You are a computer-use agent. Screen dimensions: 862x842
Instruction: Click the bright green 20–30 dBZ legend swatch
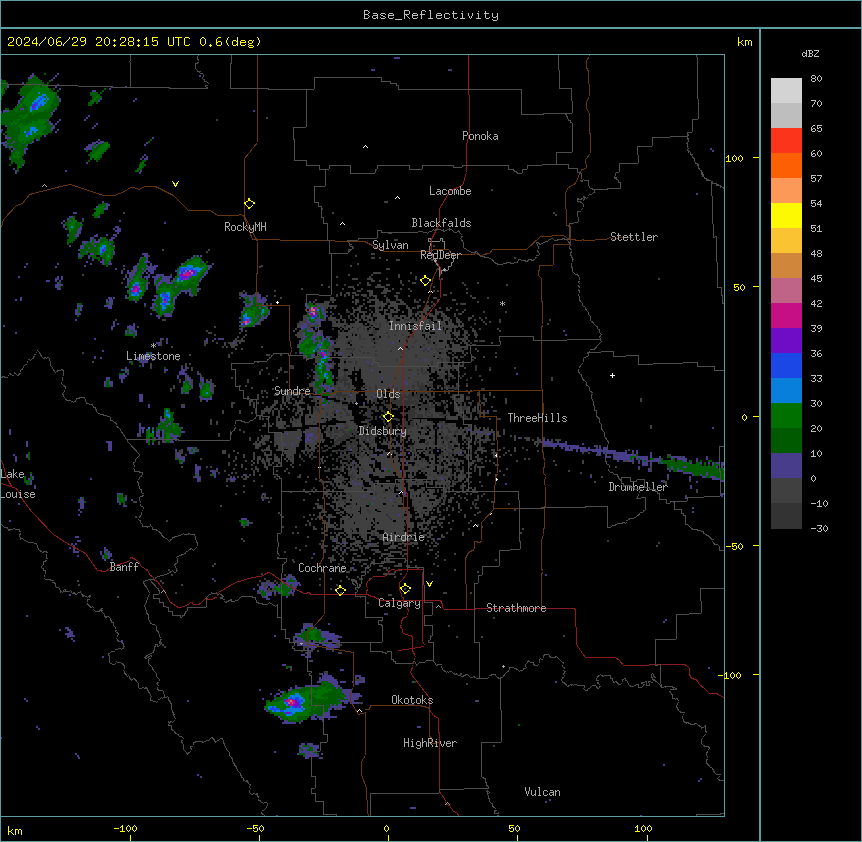pyautogui.click(x=786, y=416)
